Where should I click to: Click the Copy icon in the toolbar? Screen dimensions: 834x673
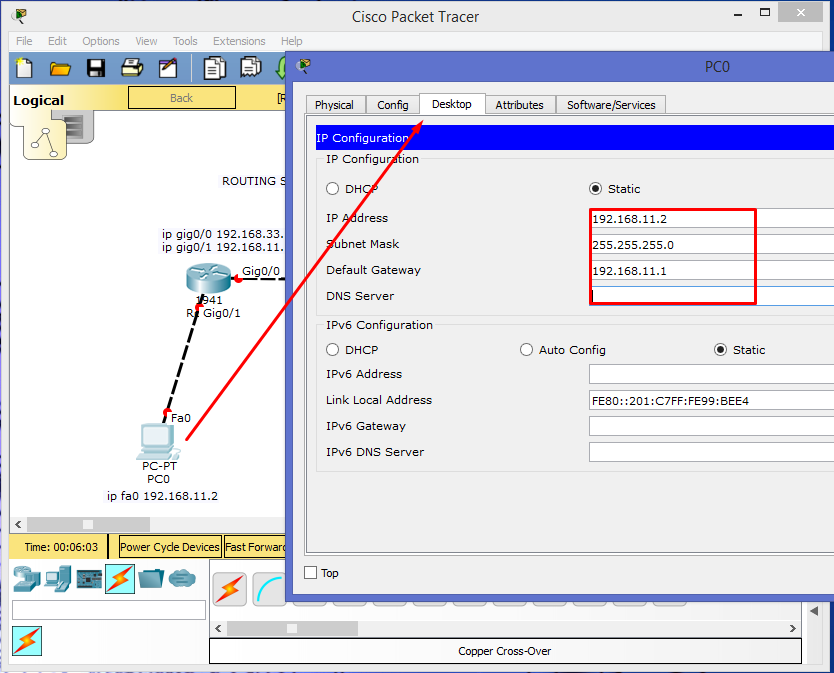click(x=213, y=68)
